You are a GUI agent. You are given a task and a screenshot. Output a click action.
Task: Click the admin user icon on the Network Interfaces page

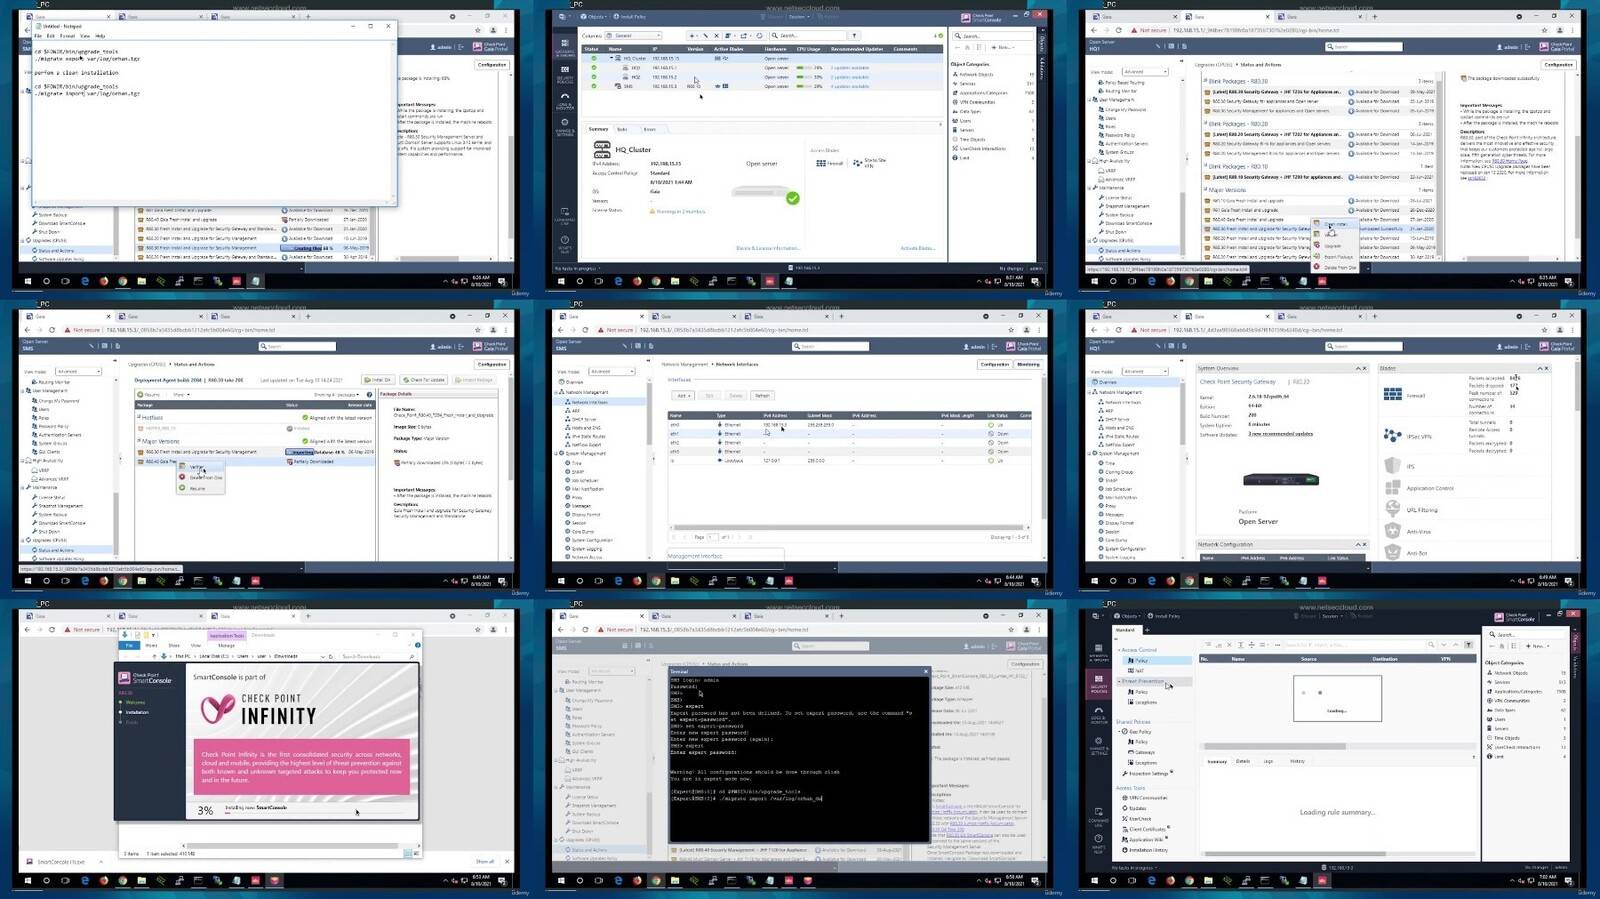968,347
